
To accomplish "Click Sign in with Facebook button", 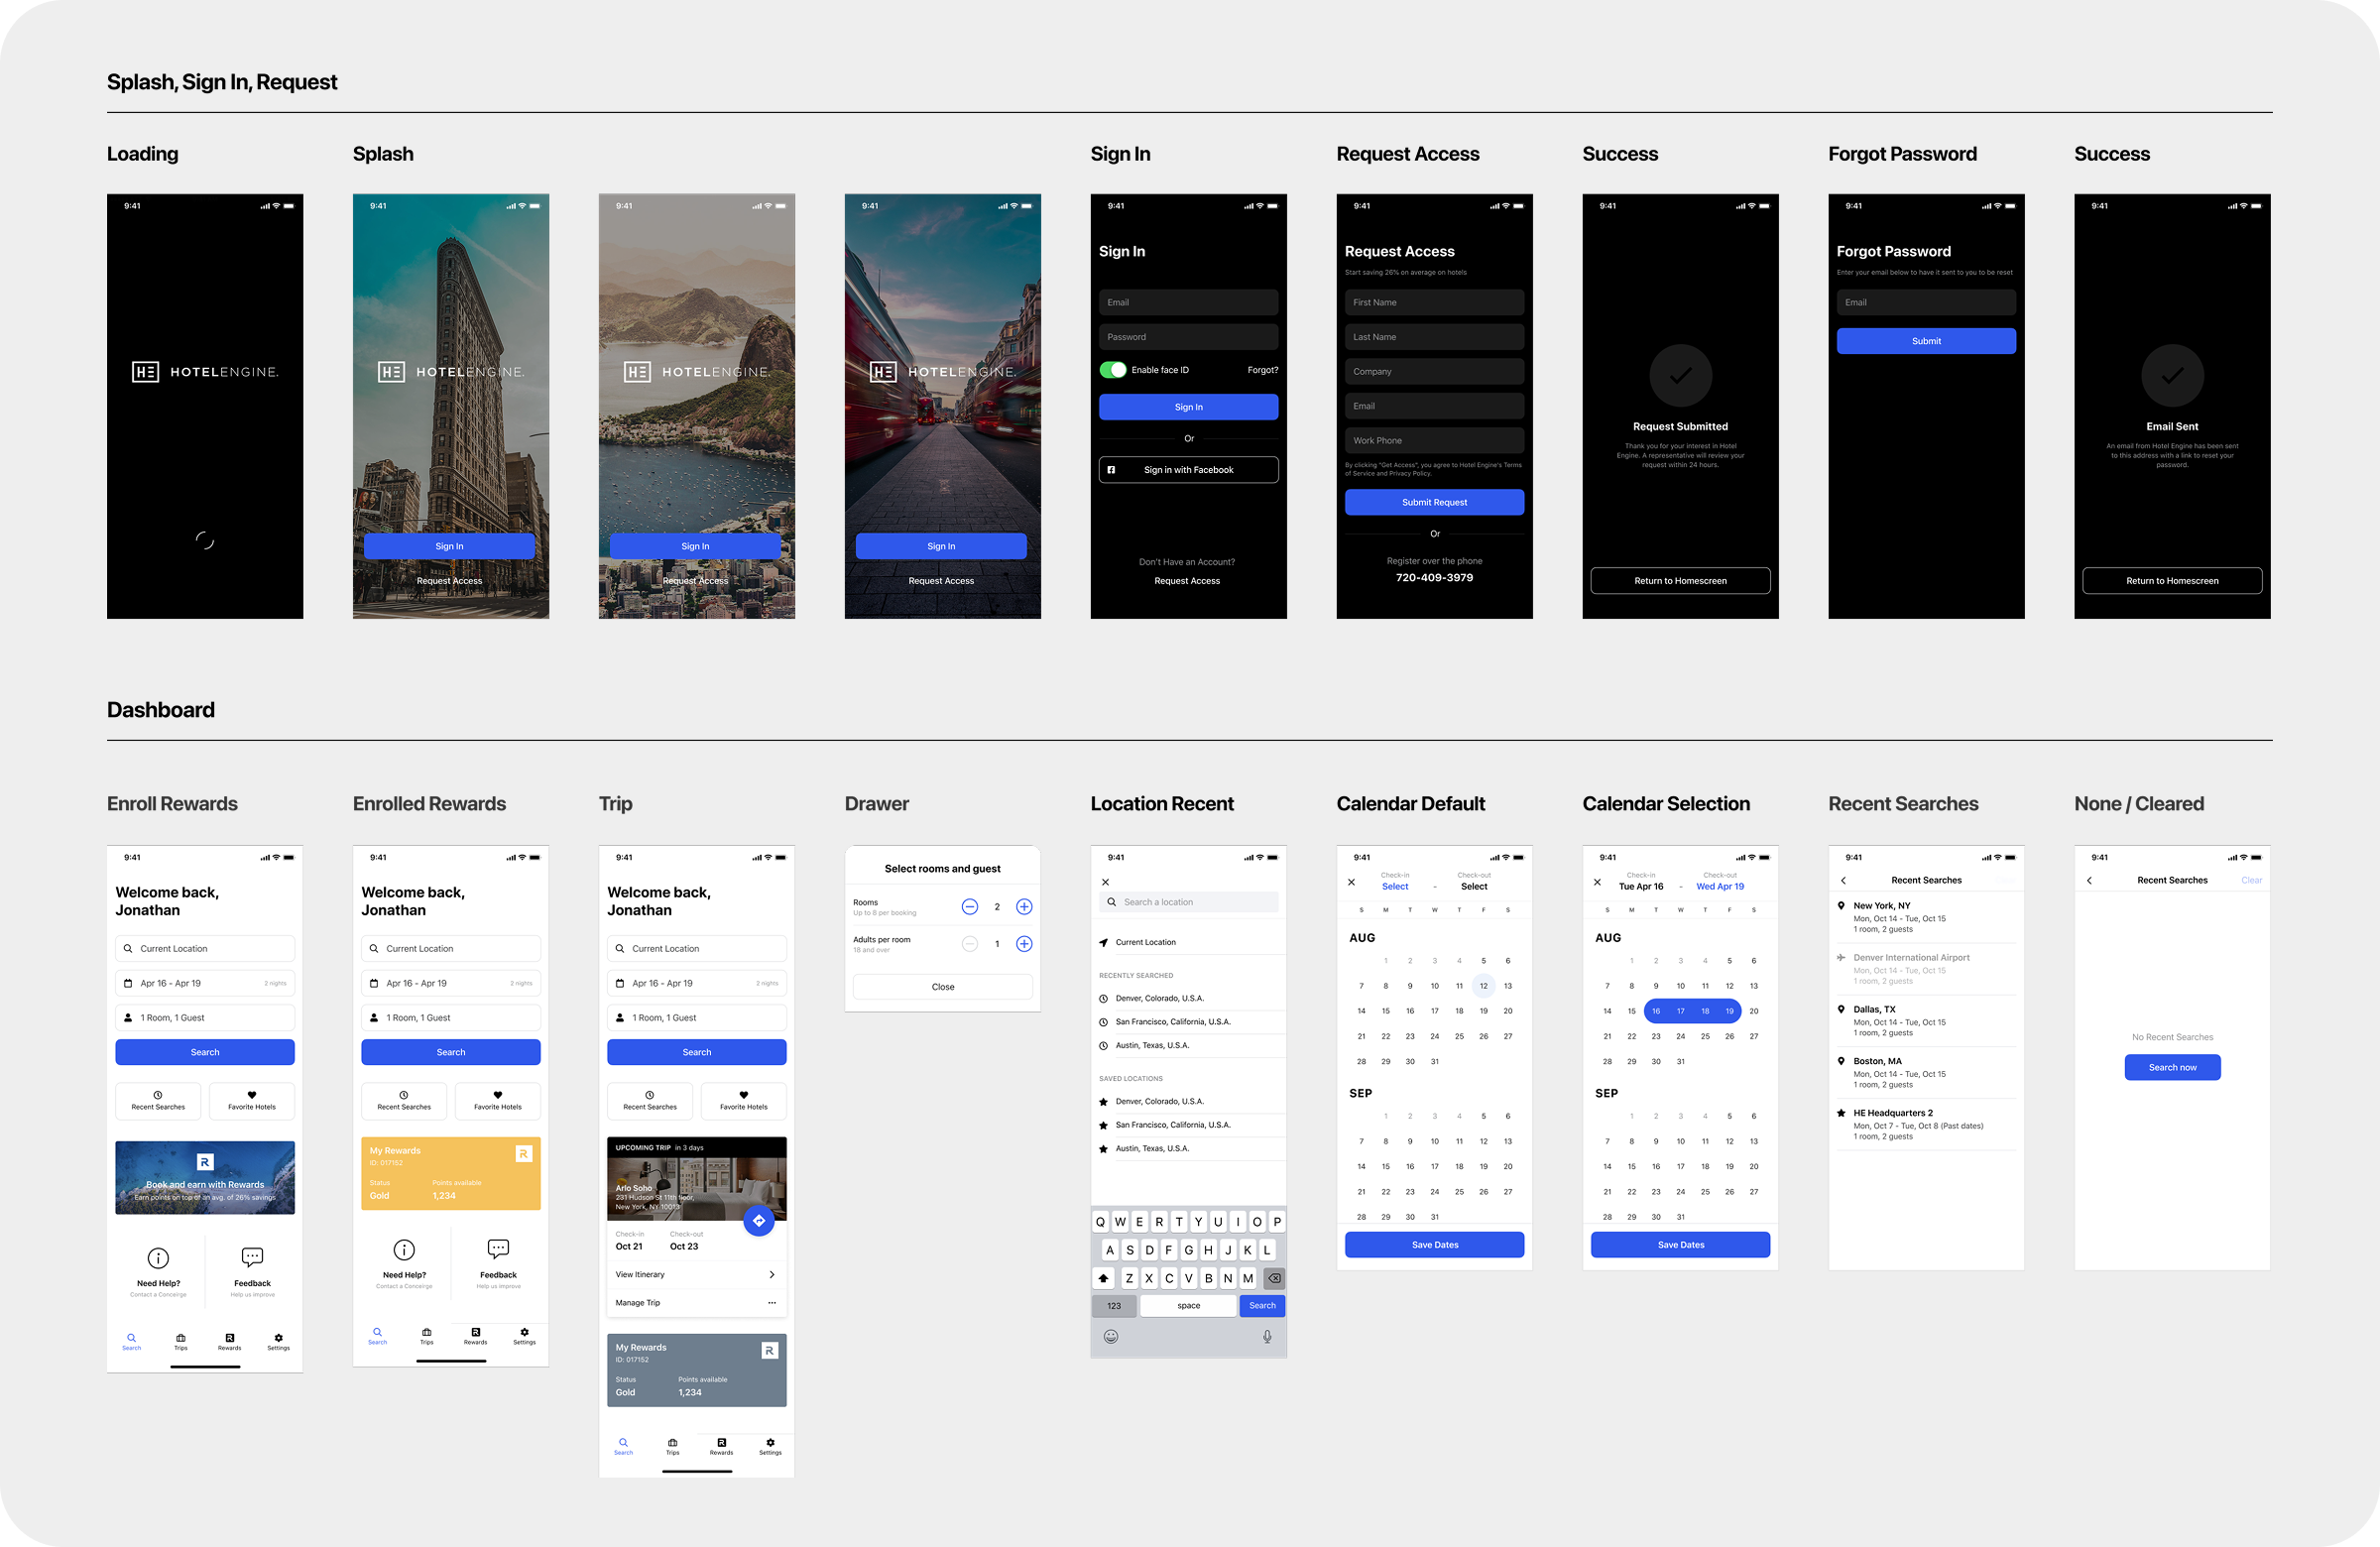I will coord(1188,470).
